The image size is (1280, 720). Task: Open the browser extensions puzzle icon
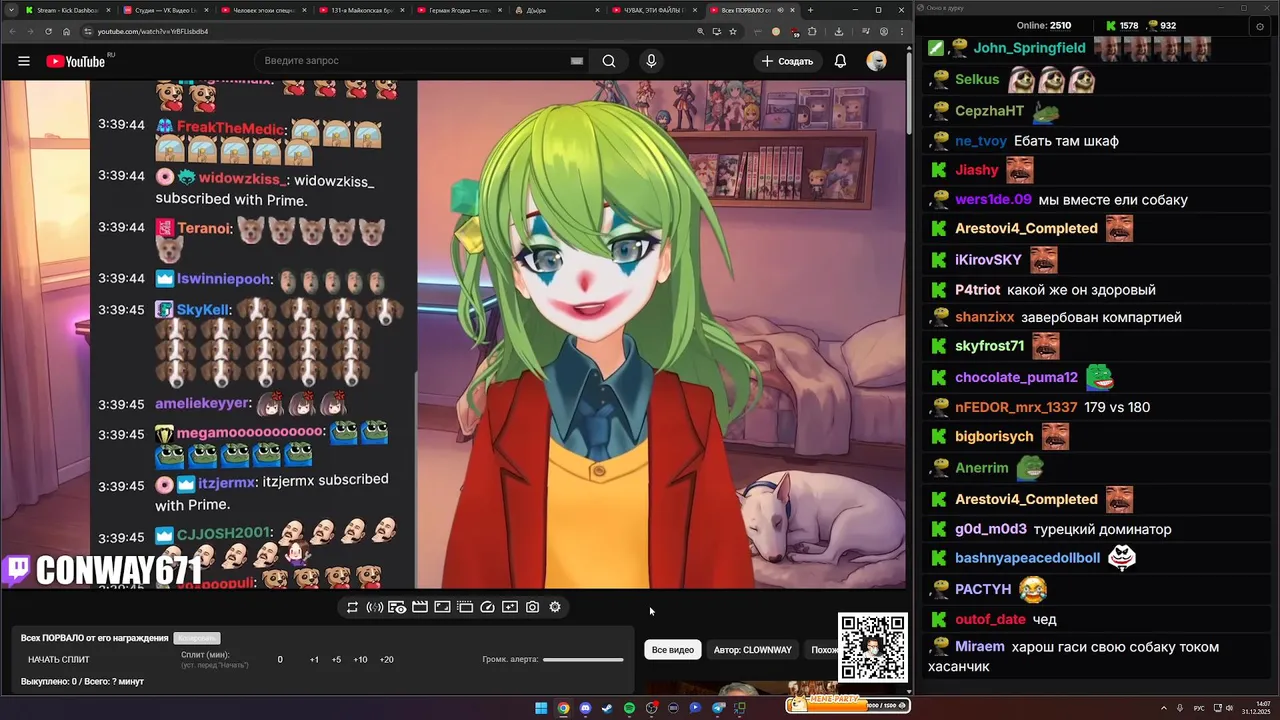(x=812, y=31)
